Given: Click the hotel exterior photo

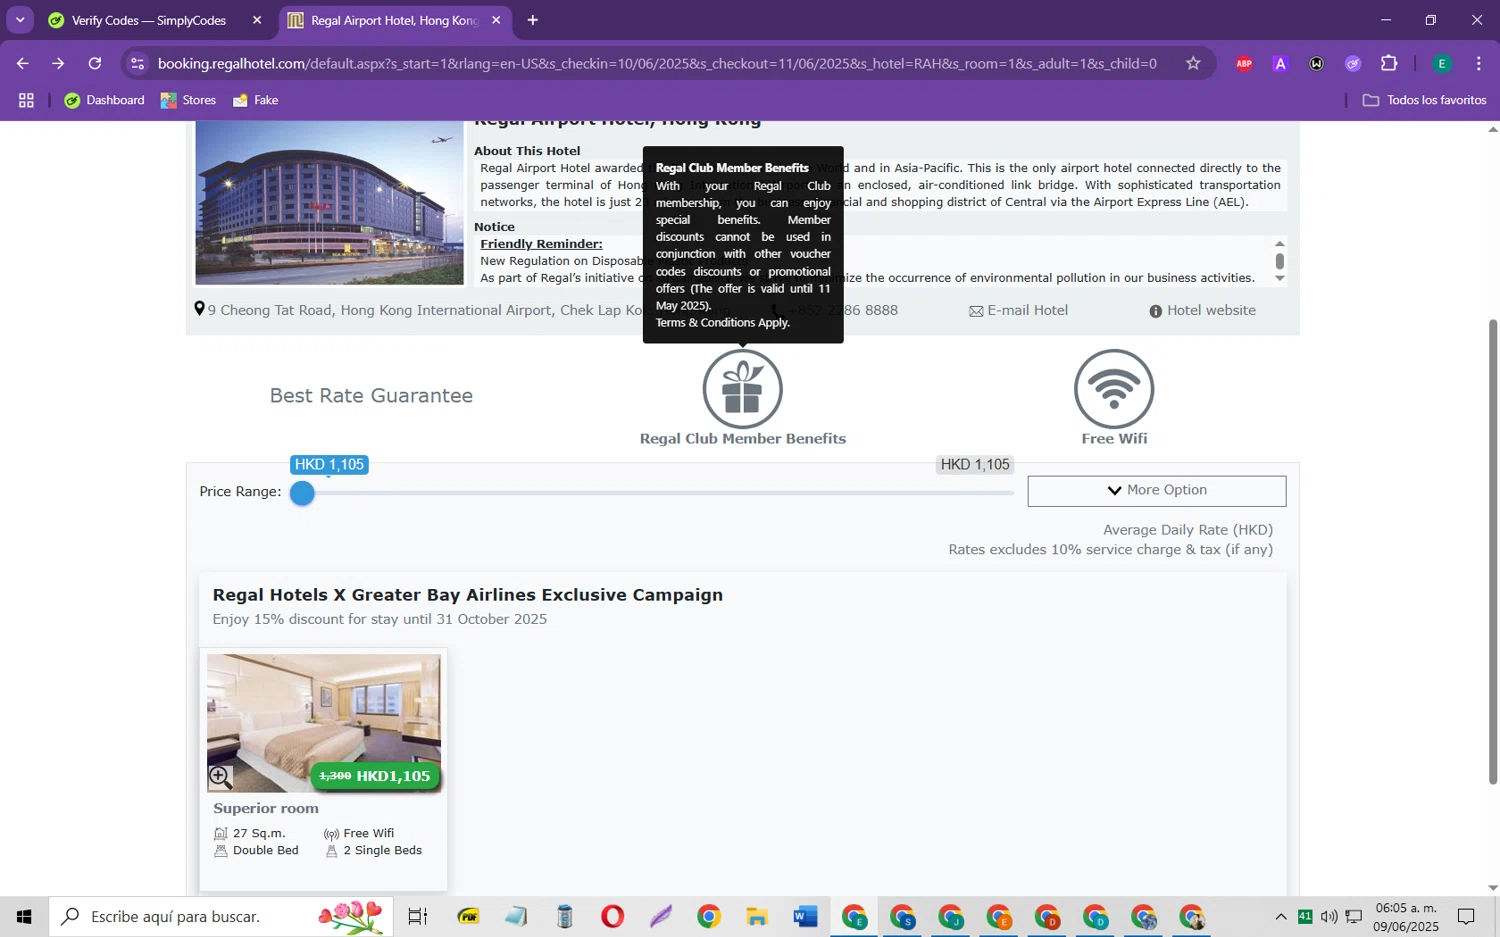Looking at the screenshot, I should [329, 203].
